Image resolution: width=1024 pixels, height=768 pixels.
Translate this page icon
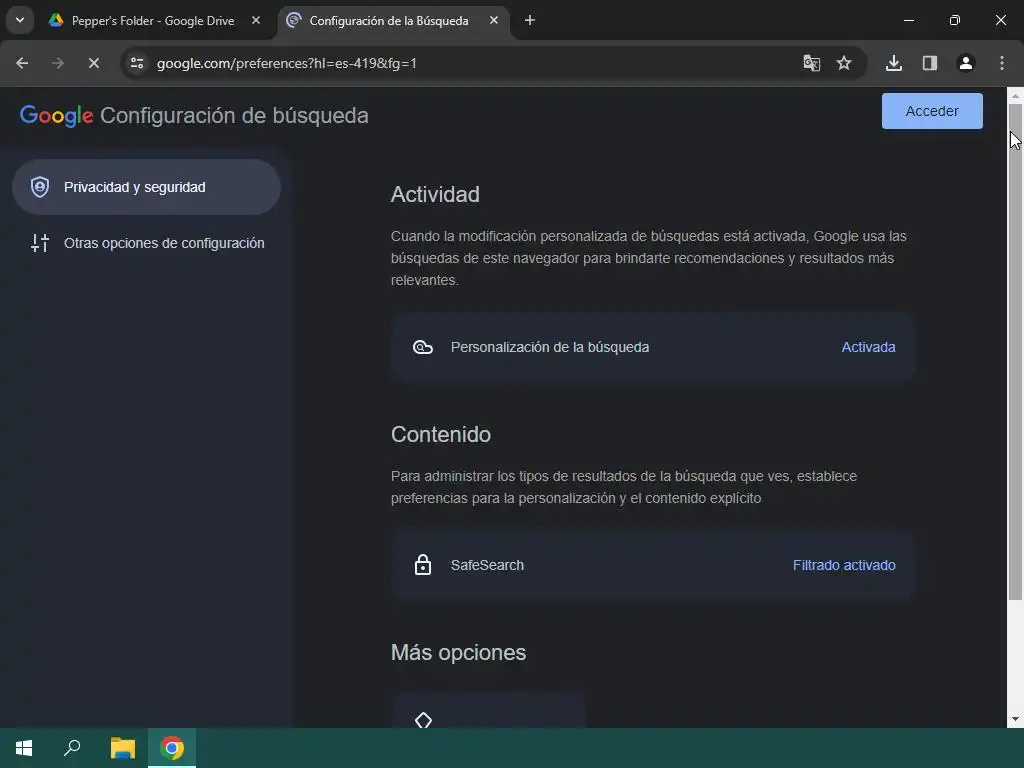(811, 63)
